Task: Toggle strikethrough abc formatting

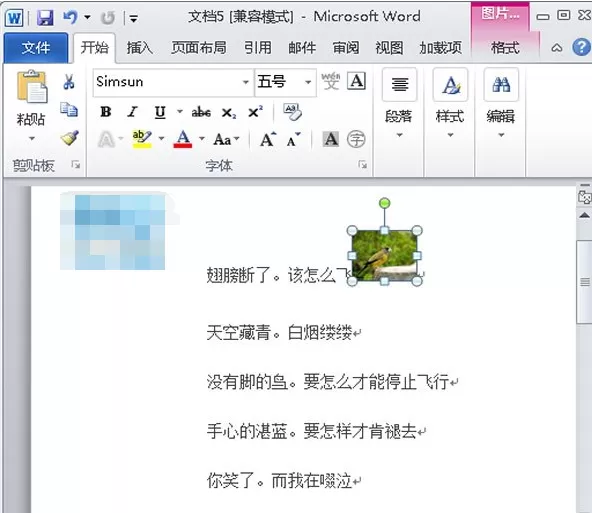Action: click(x=201, y=112)
